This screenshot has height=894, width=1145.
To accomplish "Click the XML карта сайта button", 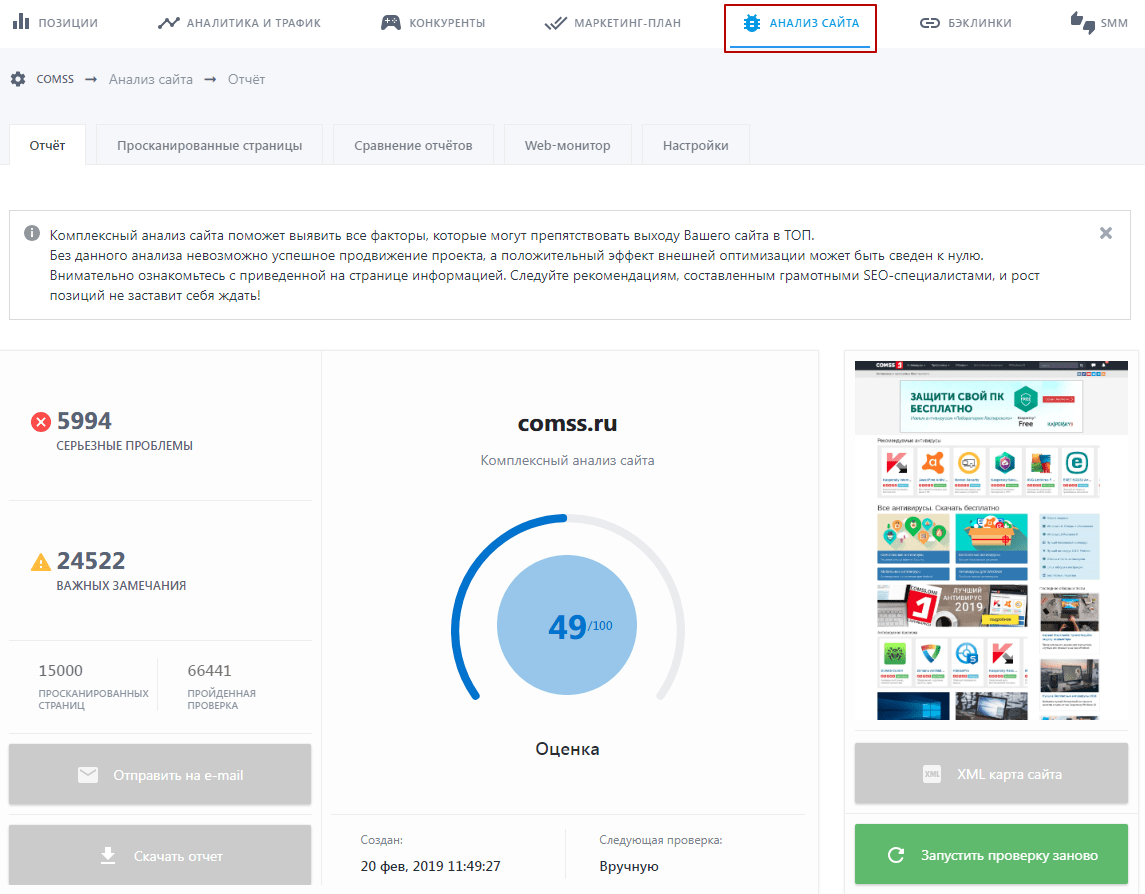I will tap(991, 773).
